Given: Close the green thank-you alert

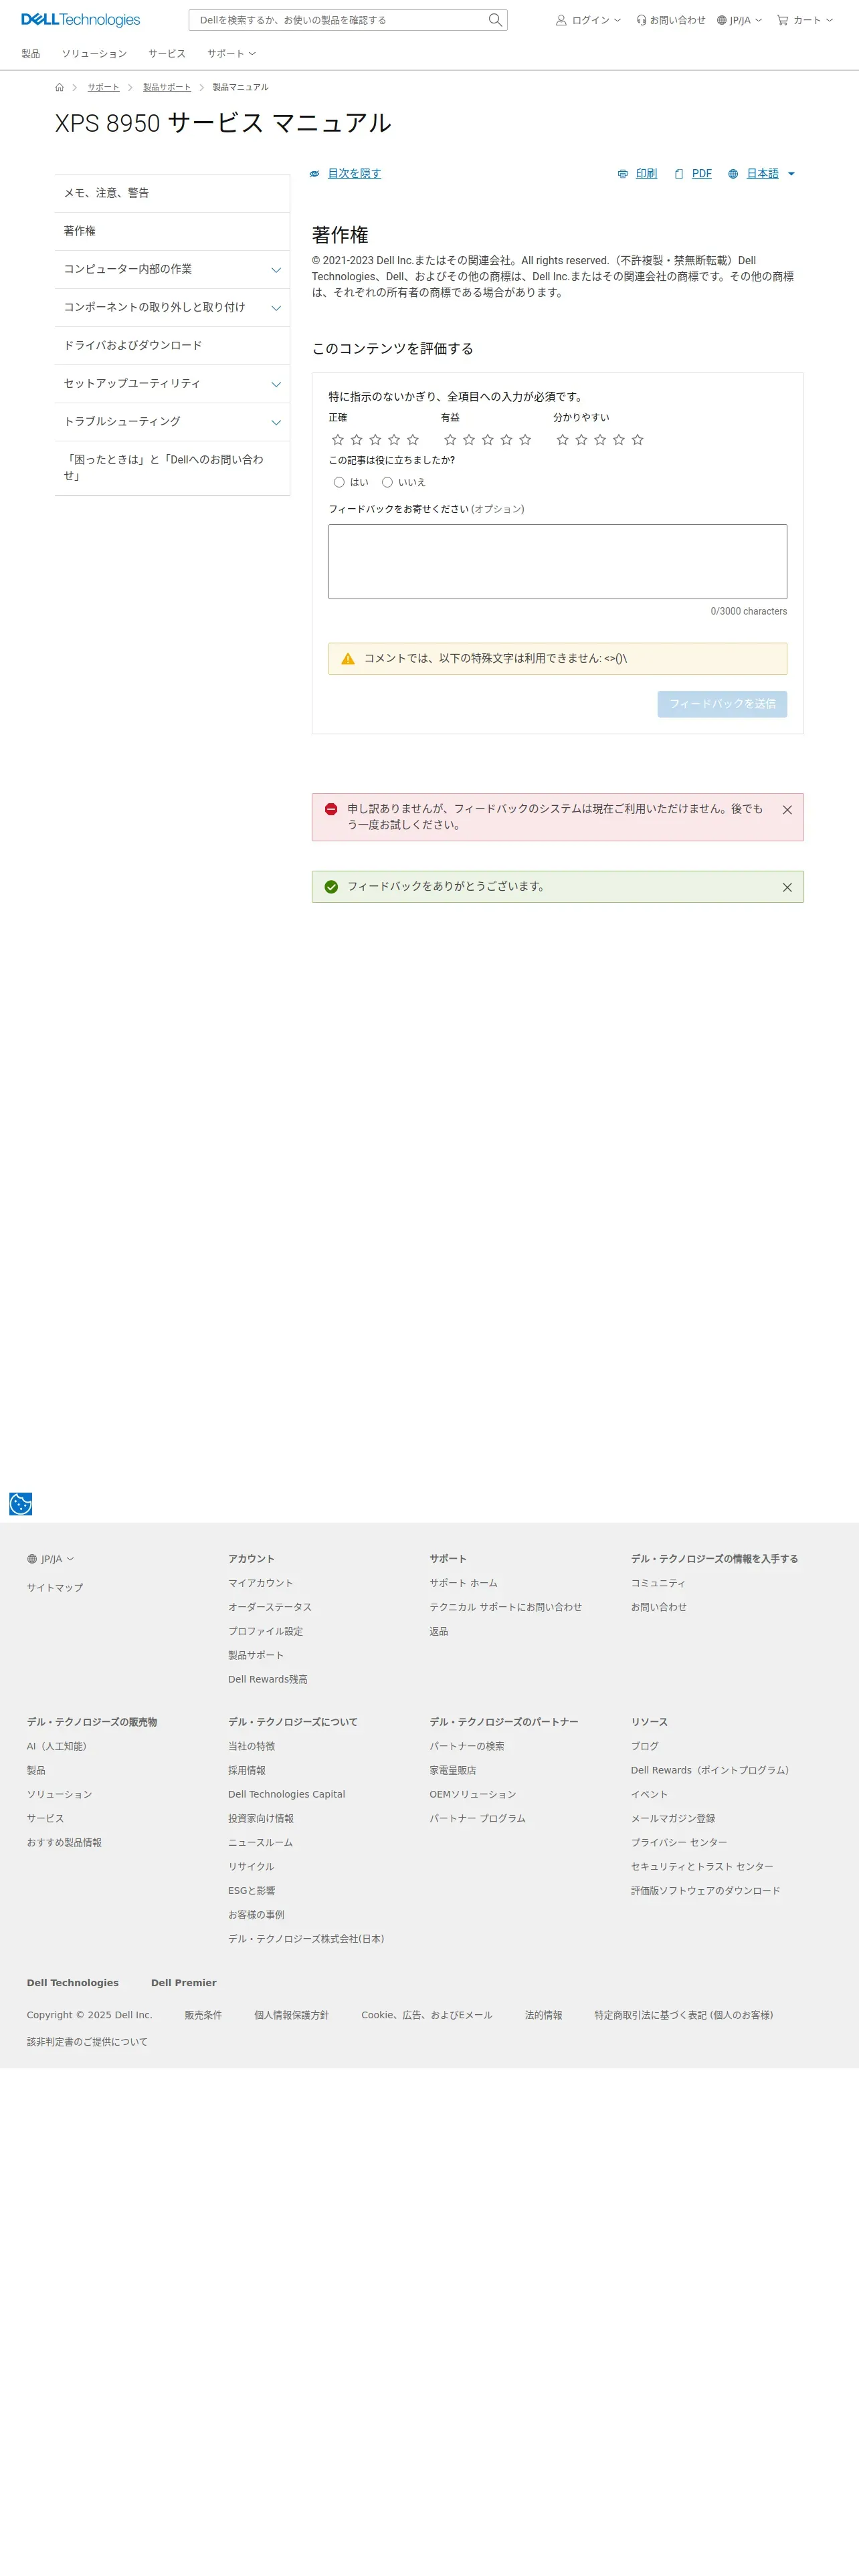Looking at the screenshot, I should 787,887.
